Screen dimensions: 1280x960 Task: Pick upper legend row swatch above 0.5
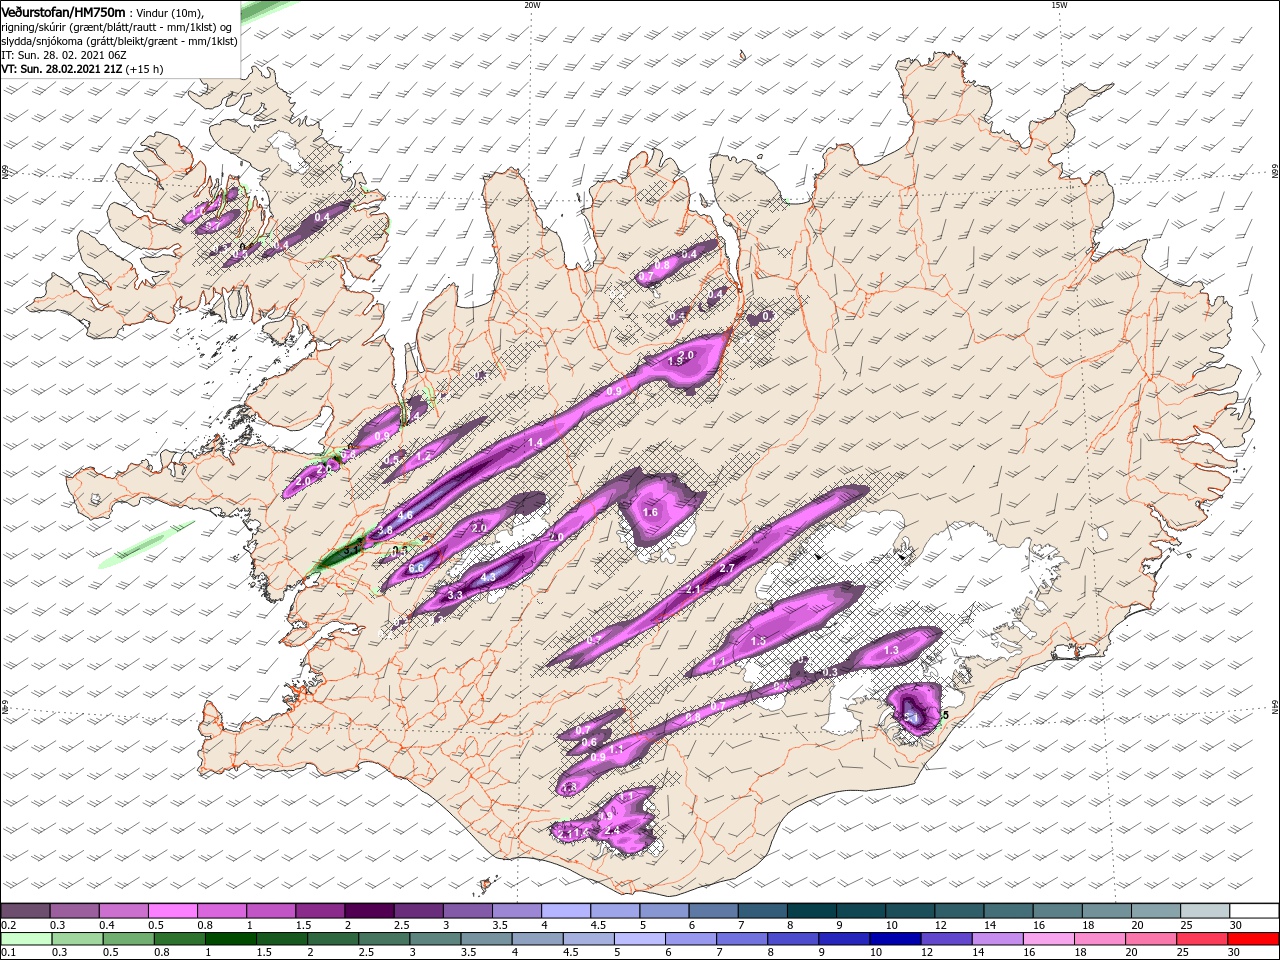click(172, 911)
